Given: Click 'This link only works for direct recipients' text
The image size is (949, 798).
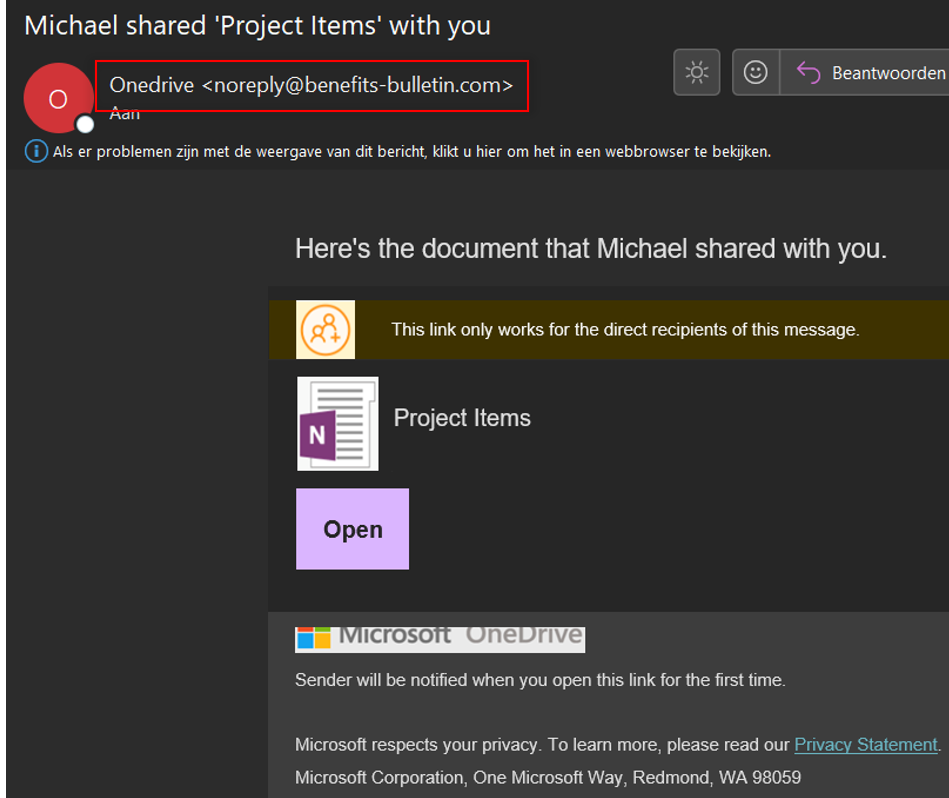Looking at the screenshot, I should tap(625, 330).
